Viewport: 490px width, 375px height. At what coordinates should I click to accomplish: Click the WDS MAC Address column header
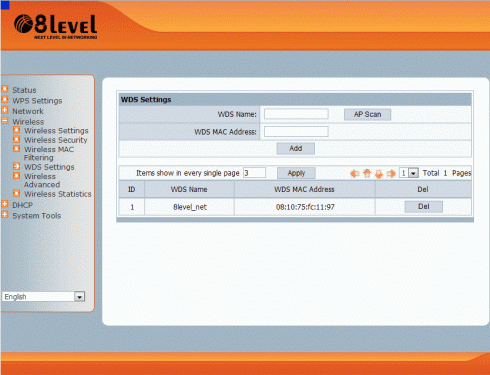304,189
